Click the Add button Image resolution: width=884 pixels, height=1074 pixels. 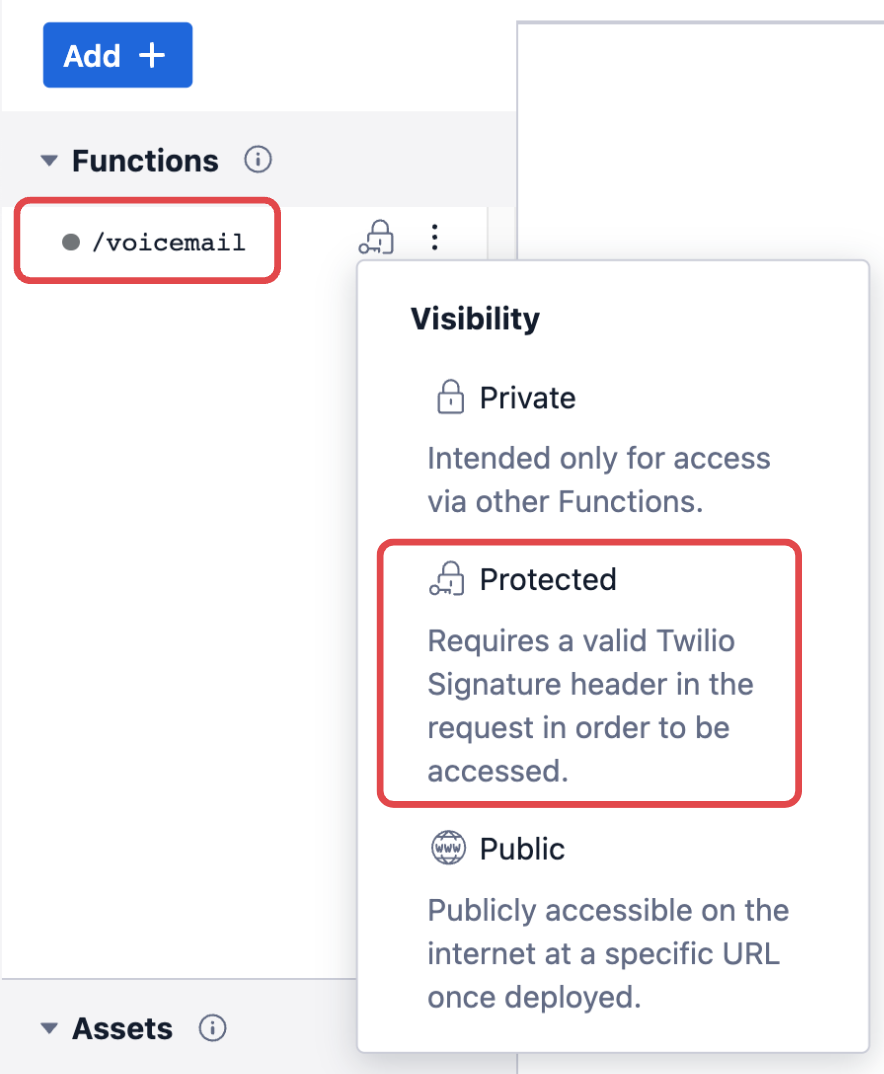tap(117, 56)
